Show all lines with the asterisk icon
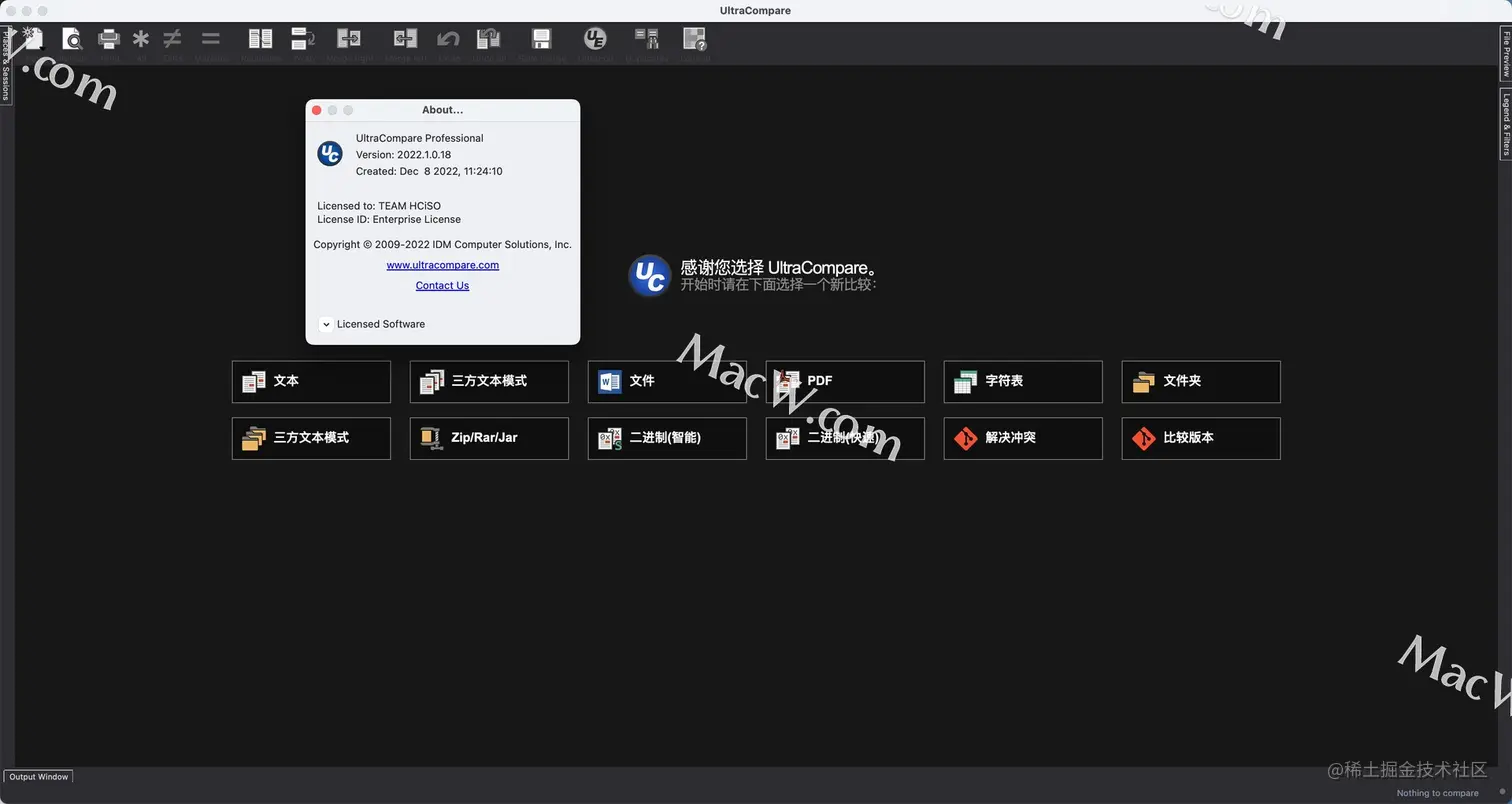Viewport: 1512px width, 804px height. pos(141,39)
